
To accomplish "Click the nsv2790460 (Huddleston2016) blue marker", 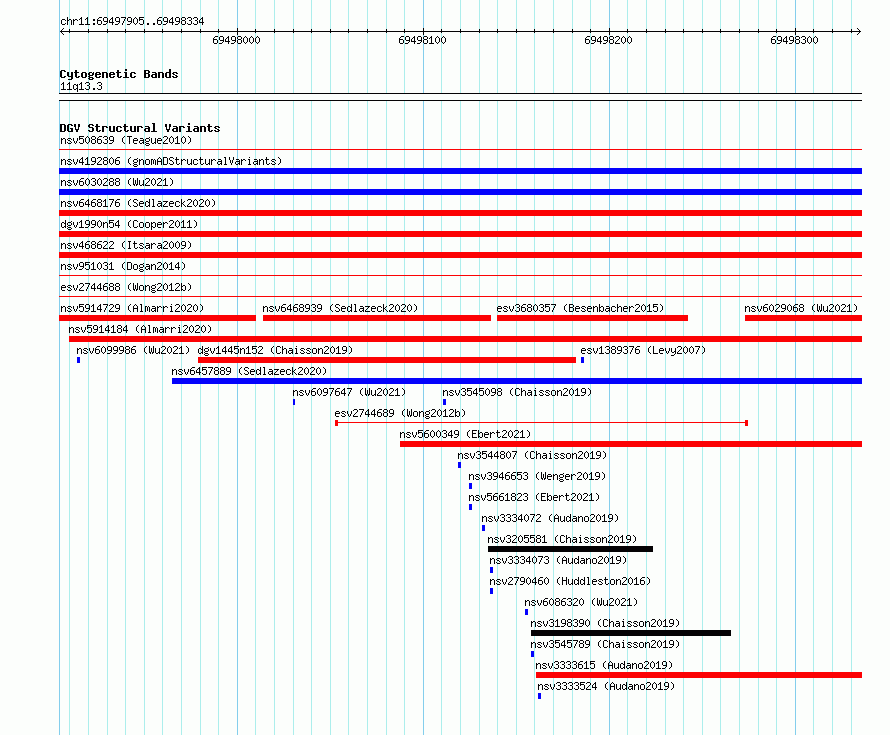I will point(492,591).
